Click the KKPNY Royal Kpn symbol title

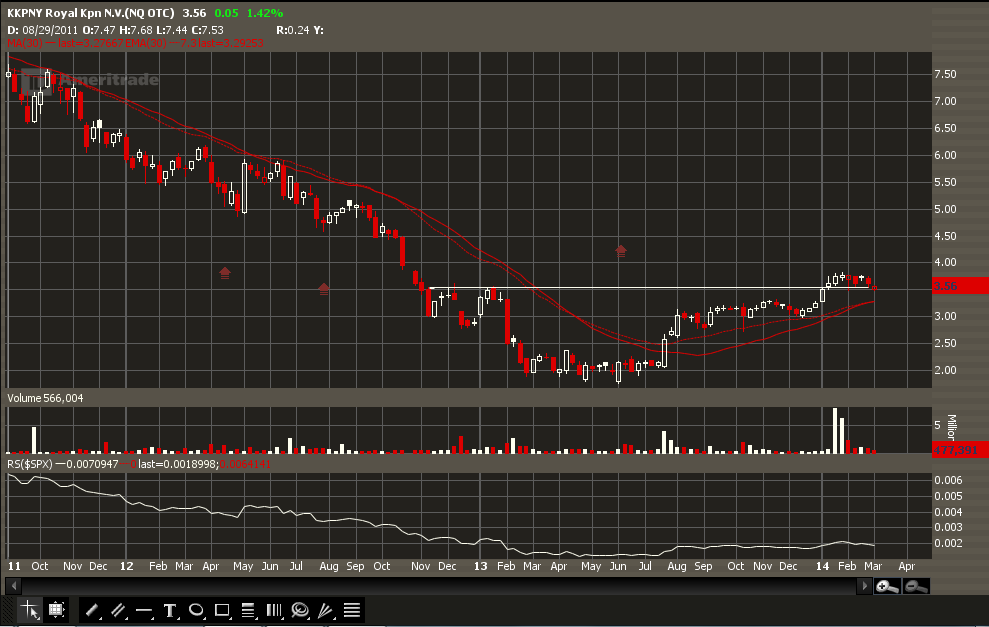click(x=90, y=14)
